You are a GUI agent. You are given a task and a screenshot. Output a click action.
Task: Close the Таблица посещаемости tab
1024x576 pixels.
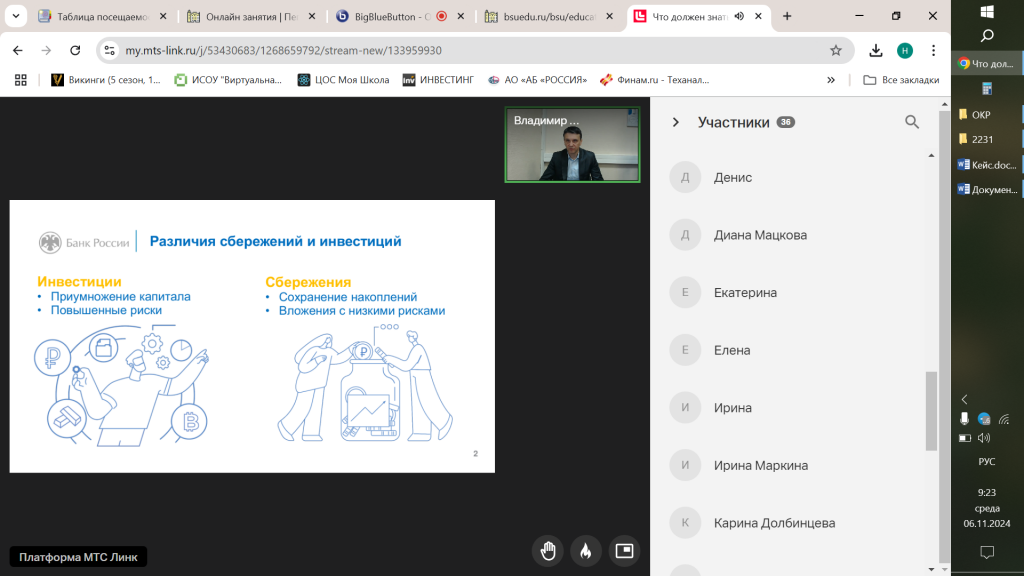(x=163, y=16)
